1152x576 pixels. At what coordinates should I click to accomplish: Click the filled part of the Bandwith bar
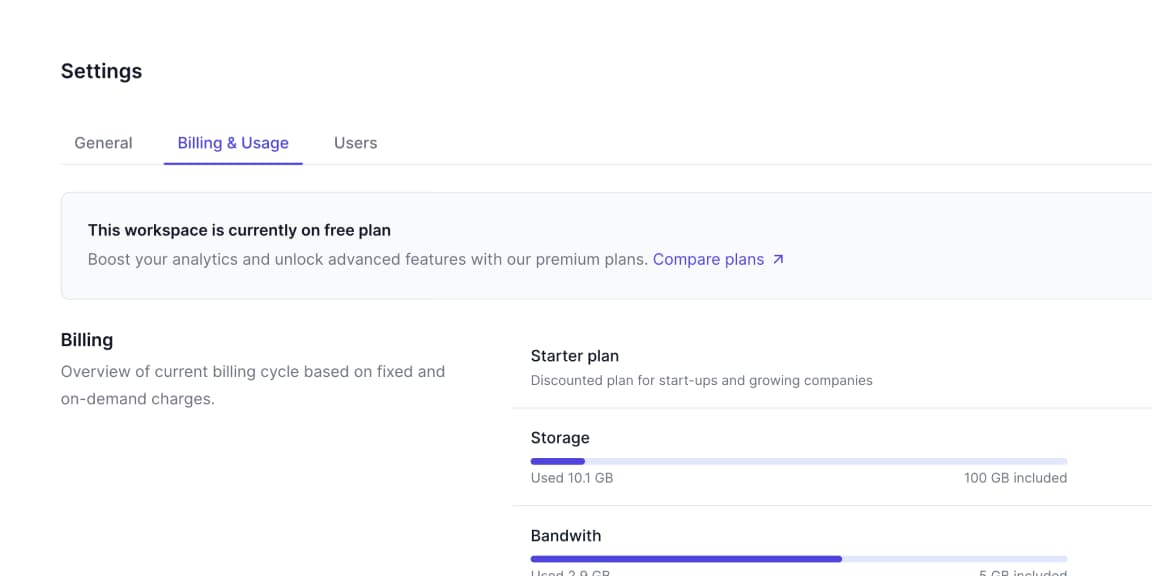pyautogui.click(x=685, y=559)
